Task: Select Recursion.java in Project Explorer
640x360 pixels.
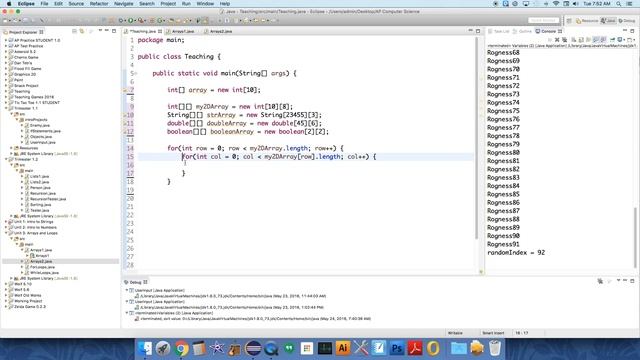Action: click(42, 193)
